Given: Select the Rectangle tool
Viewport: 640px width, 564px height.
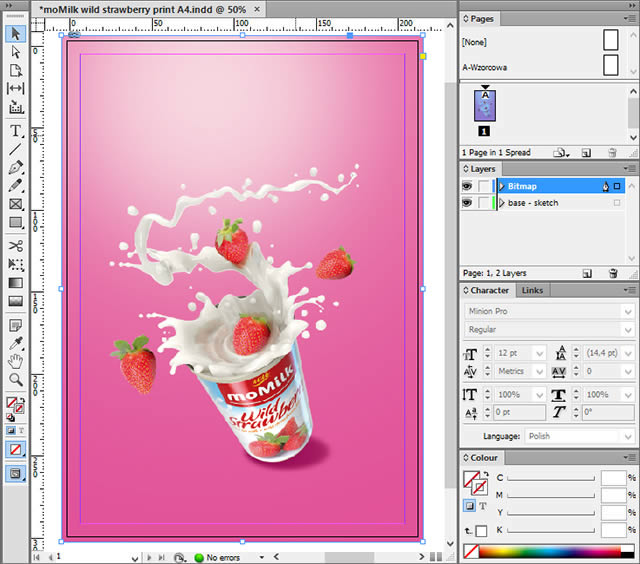Looking at the screenshot, I should click(x=16, y=222).
